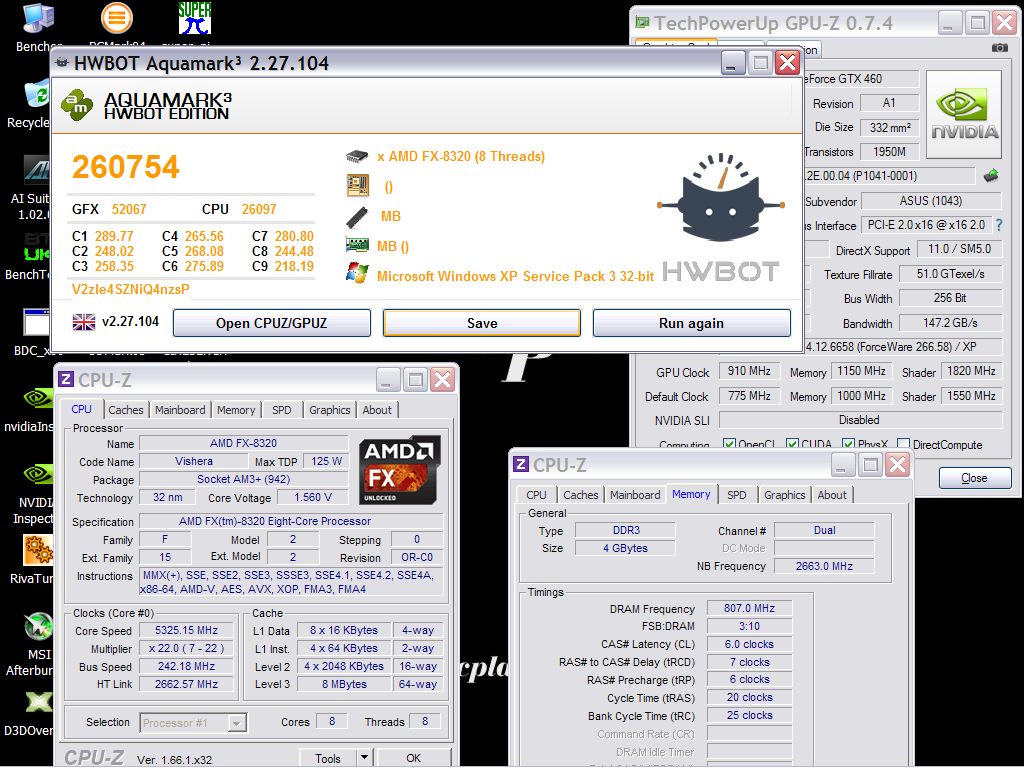
Task: Switch to Caches tab in CPU window
Action: point(125,410)
